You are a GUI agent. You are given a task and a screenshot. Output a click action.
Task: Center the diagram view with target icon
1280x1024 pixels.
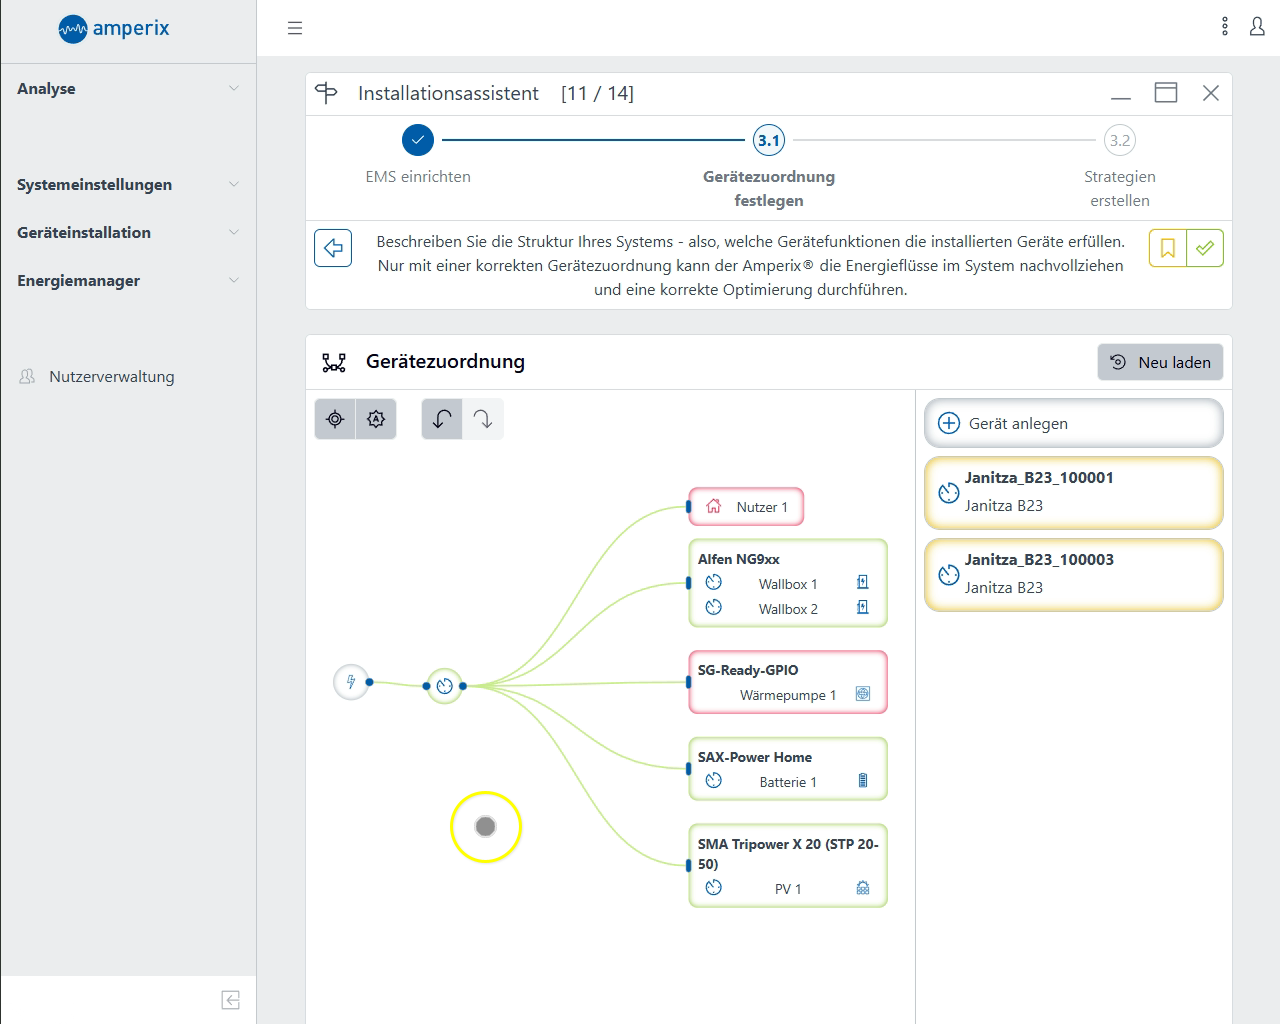tap(335, 419)
